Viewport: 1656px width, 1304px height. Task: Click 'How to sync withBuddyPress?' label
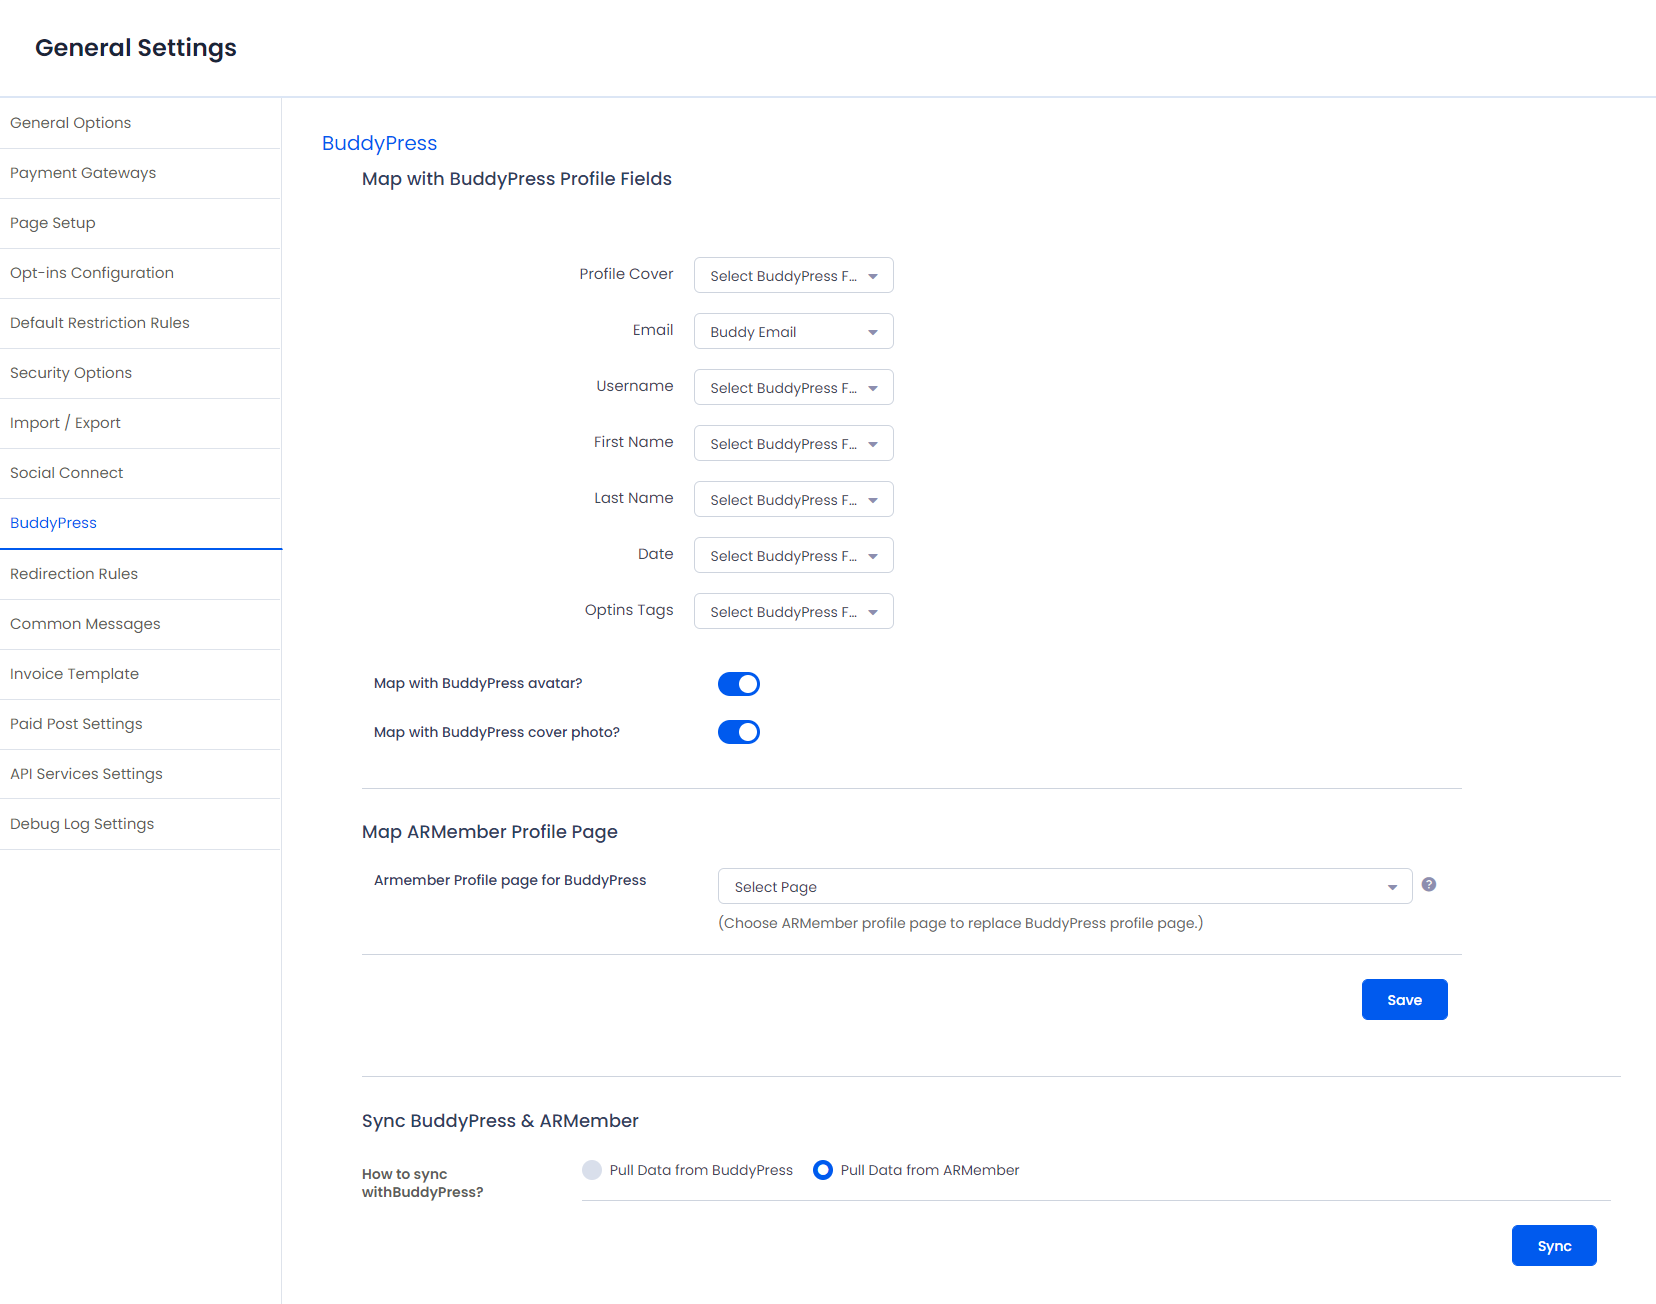[422, 1183]
